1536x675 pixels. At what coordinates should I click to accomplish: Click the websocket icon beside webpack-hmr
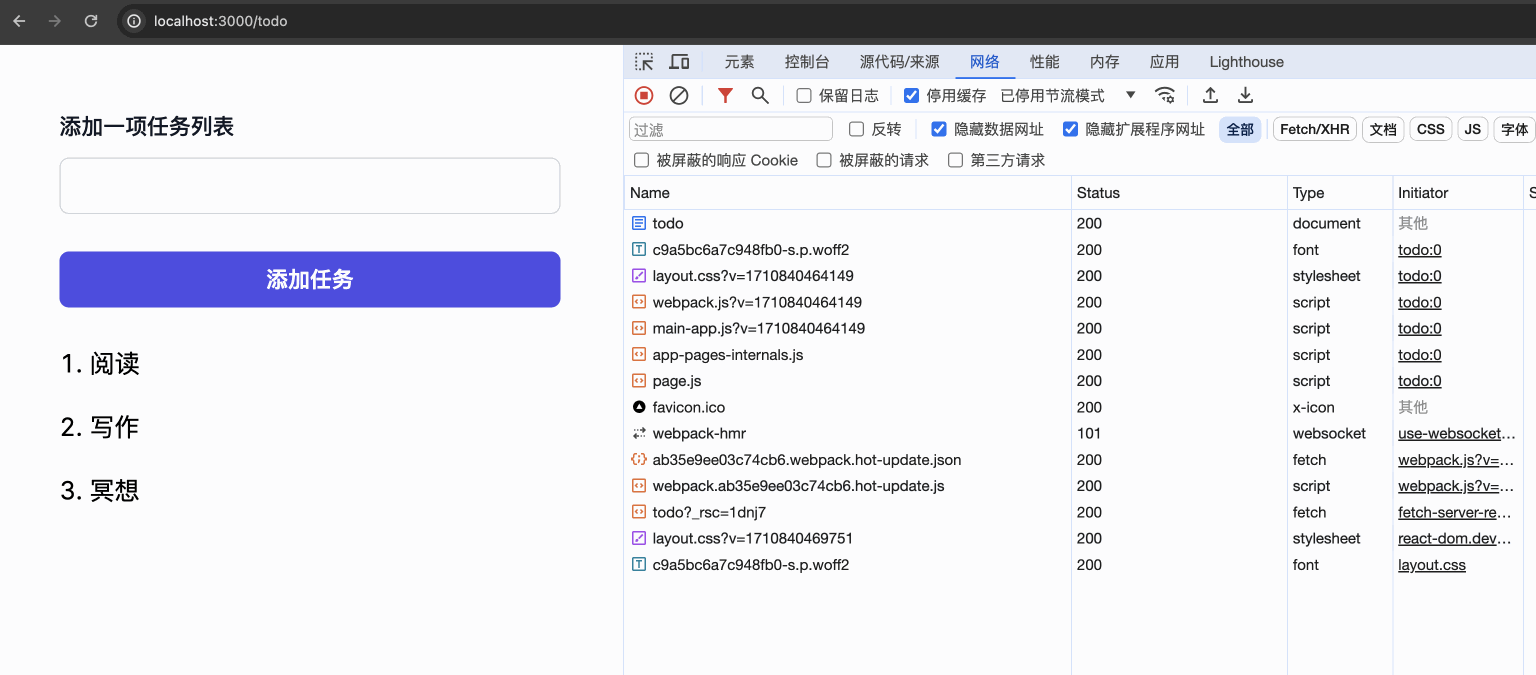pos(639,433)
